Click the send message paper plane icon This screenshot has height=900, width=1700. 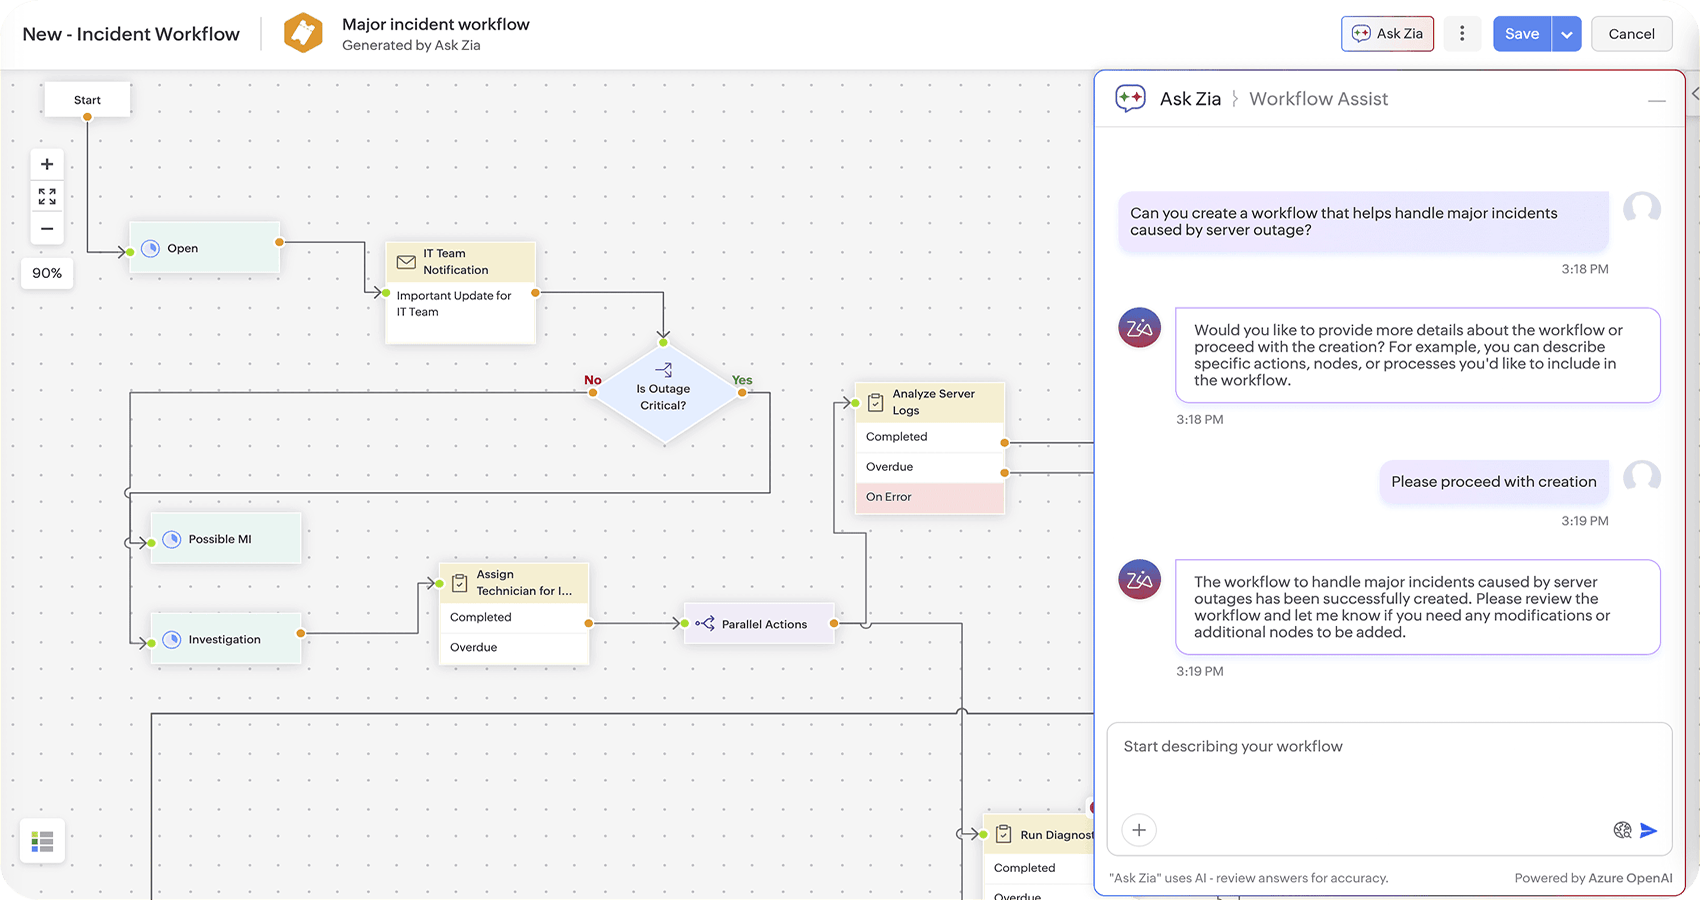click(x=1650, y=830)
